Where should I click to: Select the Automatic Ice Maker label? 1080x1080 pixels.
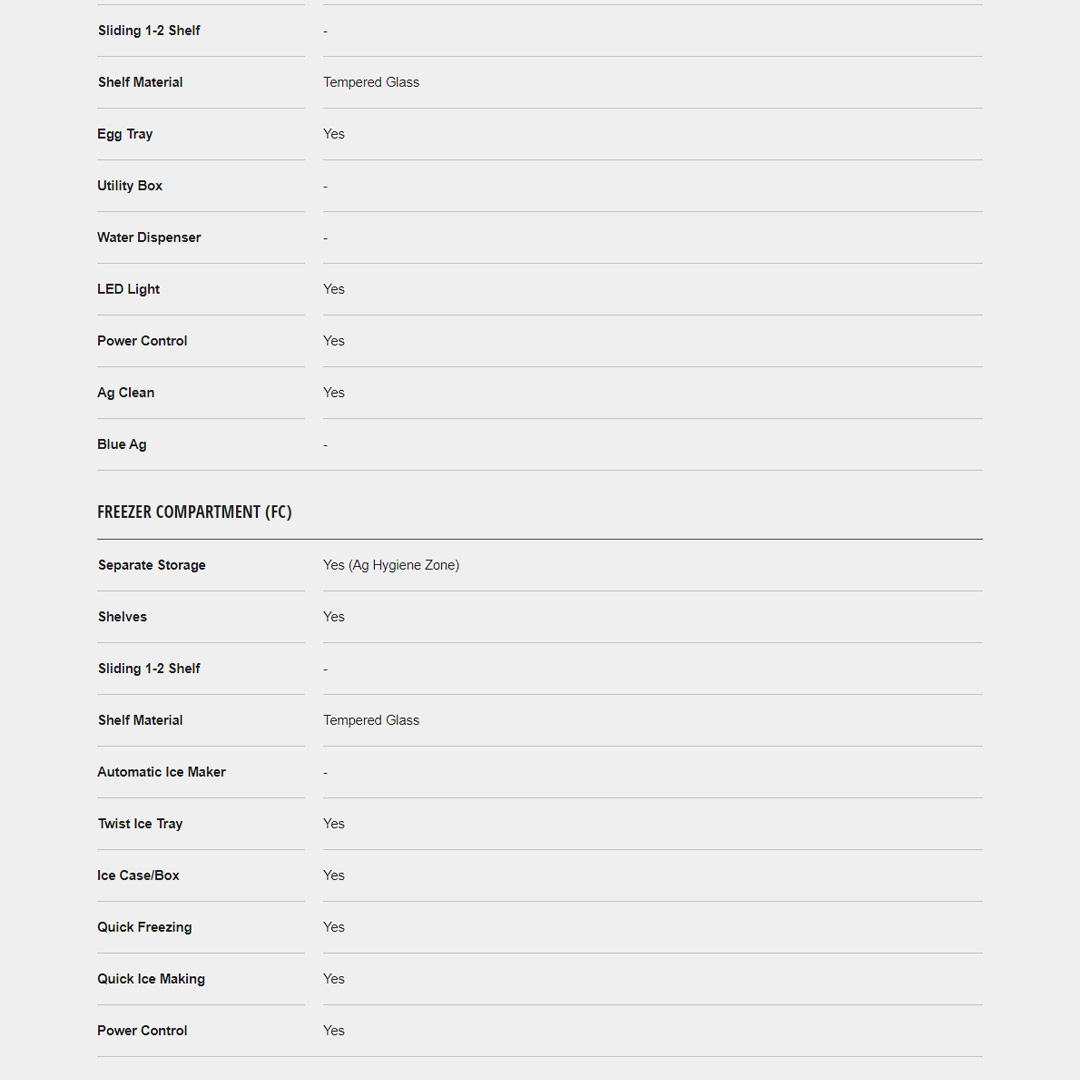click(162, 772)
